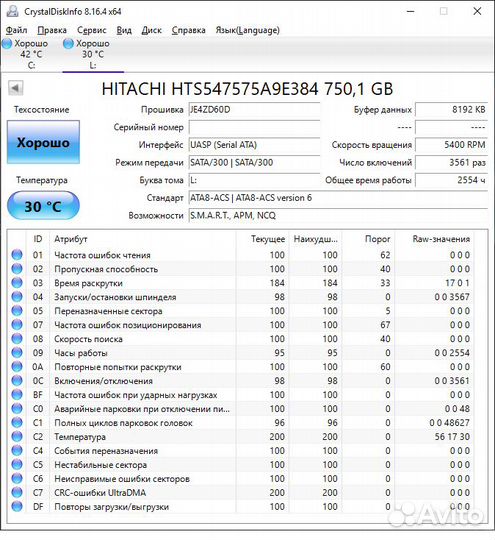The height and width of the screenshot is (540, 495).
Task: Click the Скорость вращения value 5400 RPM
Action: (x=451, y=145)
